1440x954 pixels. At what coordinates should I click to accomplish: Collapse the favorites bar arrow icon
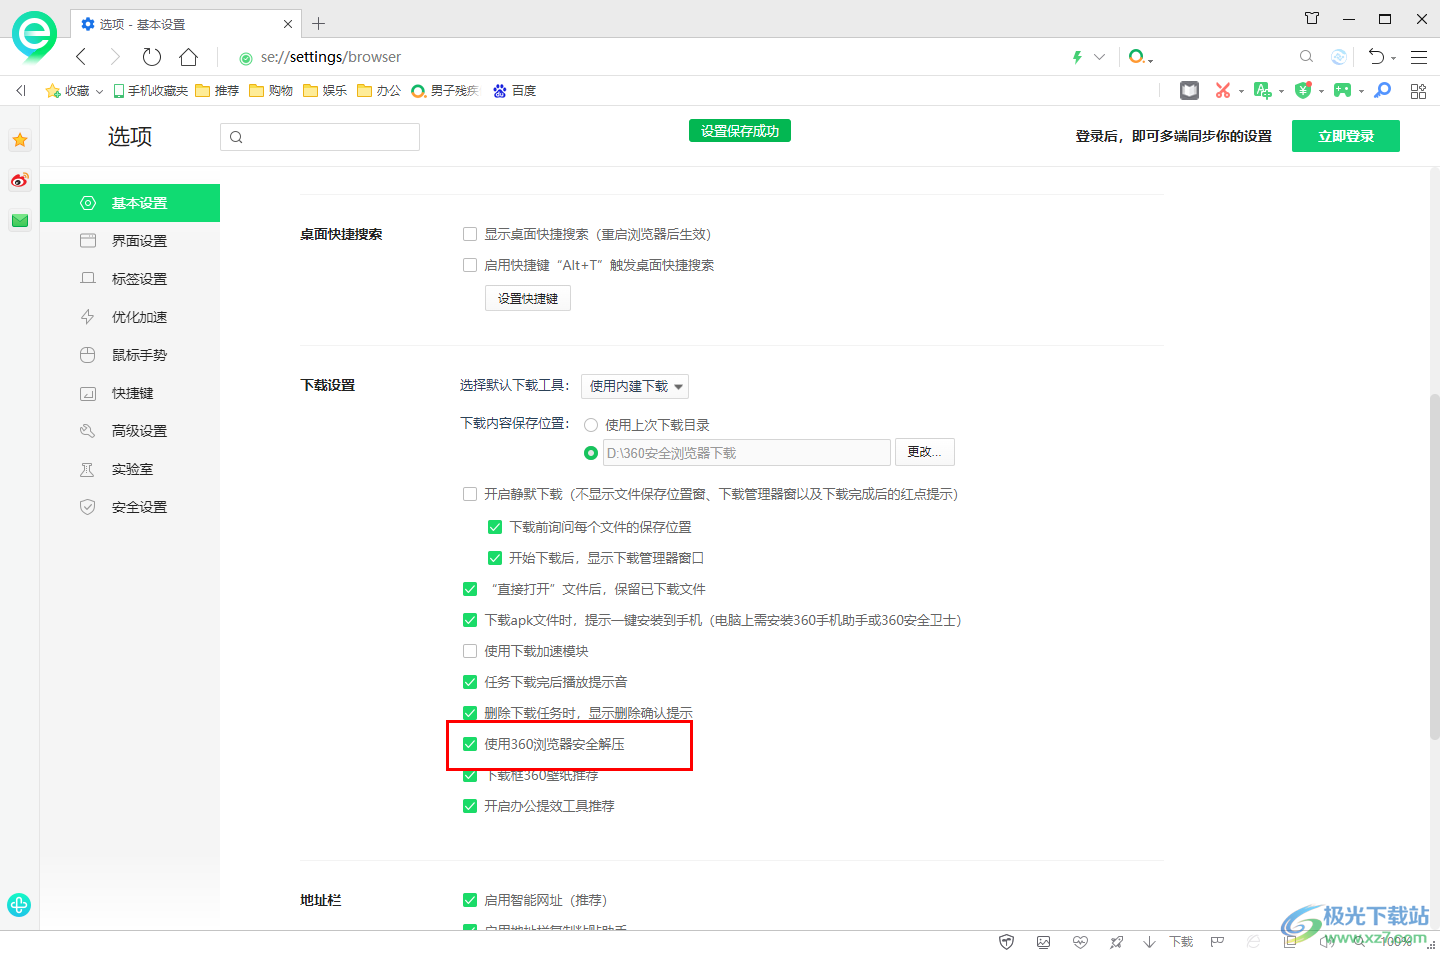click(x=20, y=90)
